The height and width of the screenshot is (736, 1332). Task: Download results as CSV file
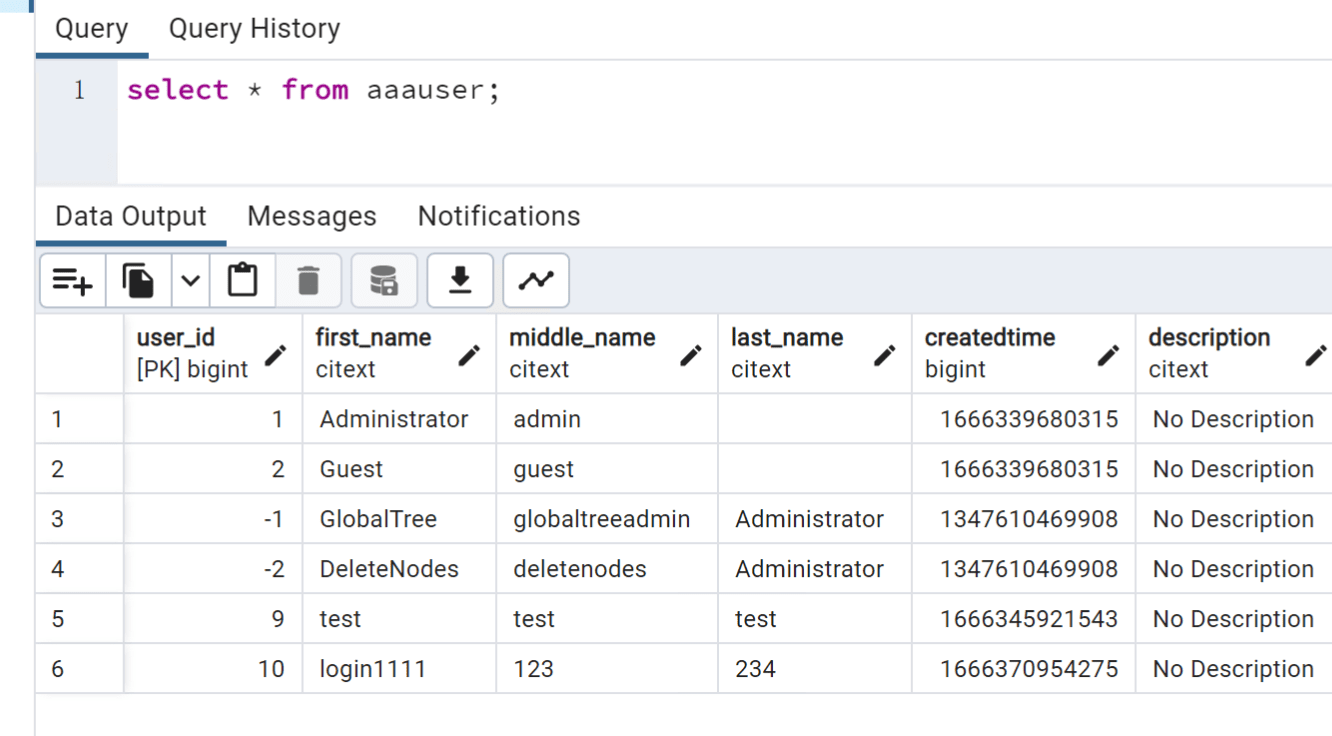coord(460,281)
